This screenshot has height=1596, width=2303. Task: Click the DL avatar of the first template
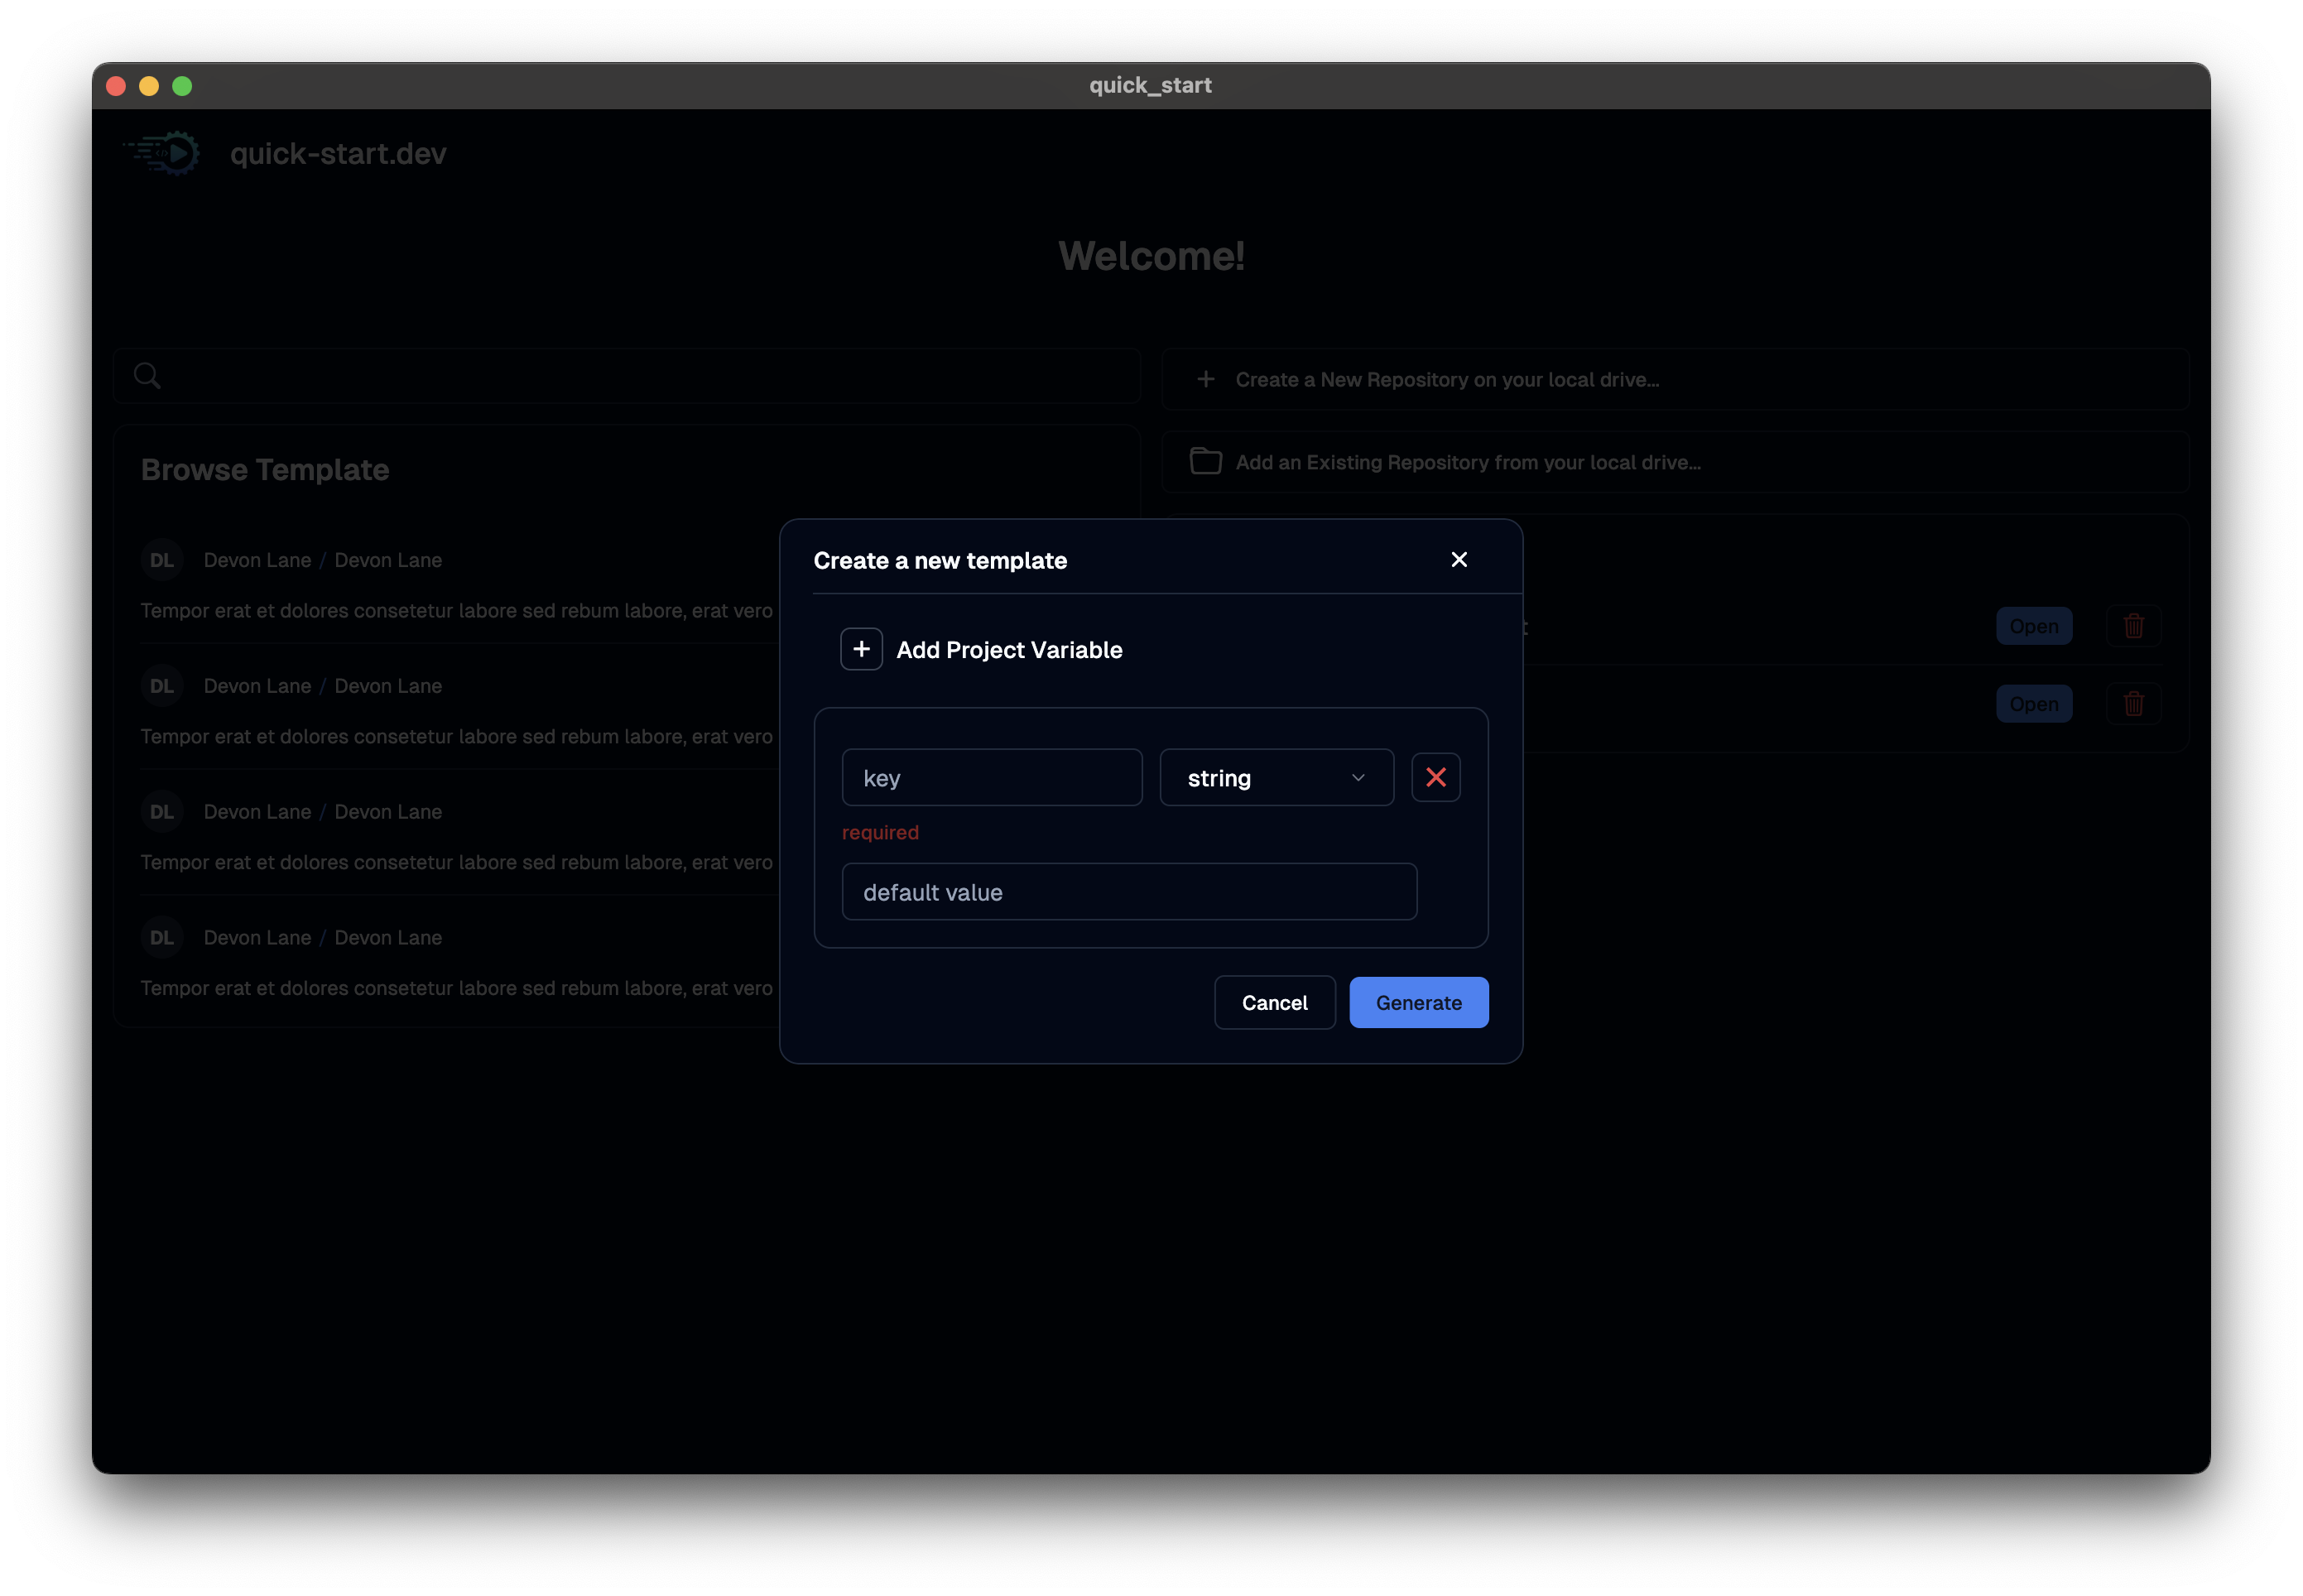(x=162, y=560)
